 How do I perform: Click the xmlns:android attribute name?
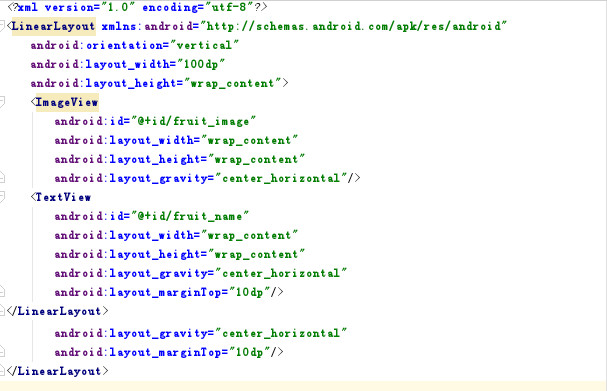pyautogui.click(x=147, y=26)
